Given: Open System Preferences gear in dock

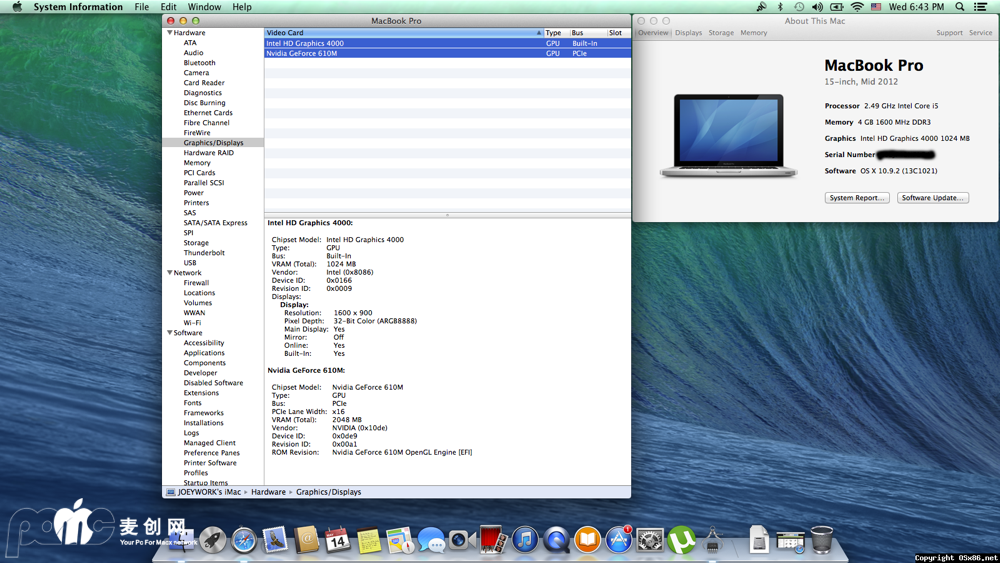Looking at the screenshot, I should (650, 541).
